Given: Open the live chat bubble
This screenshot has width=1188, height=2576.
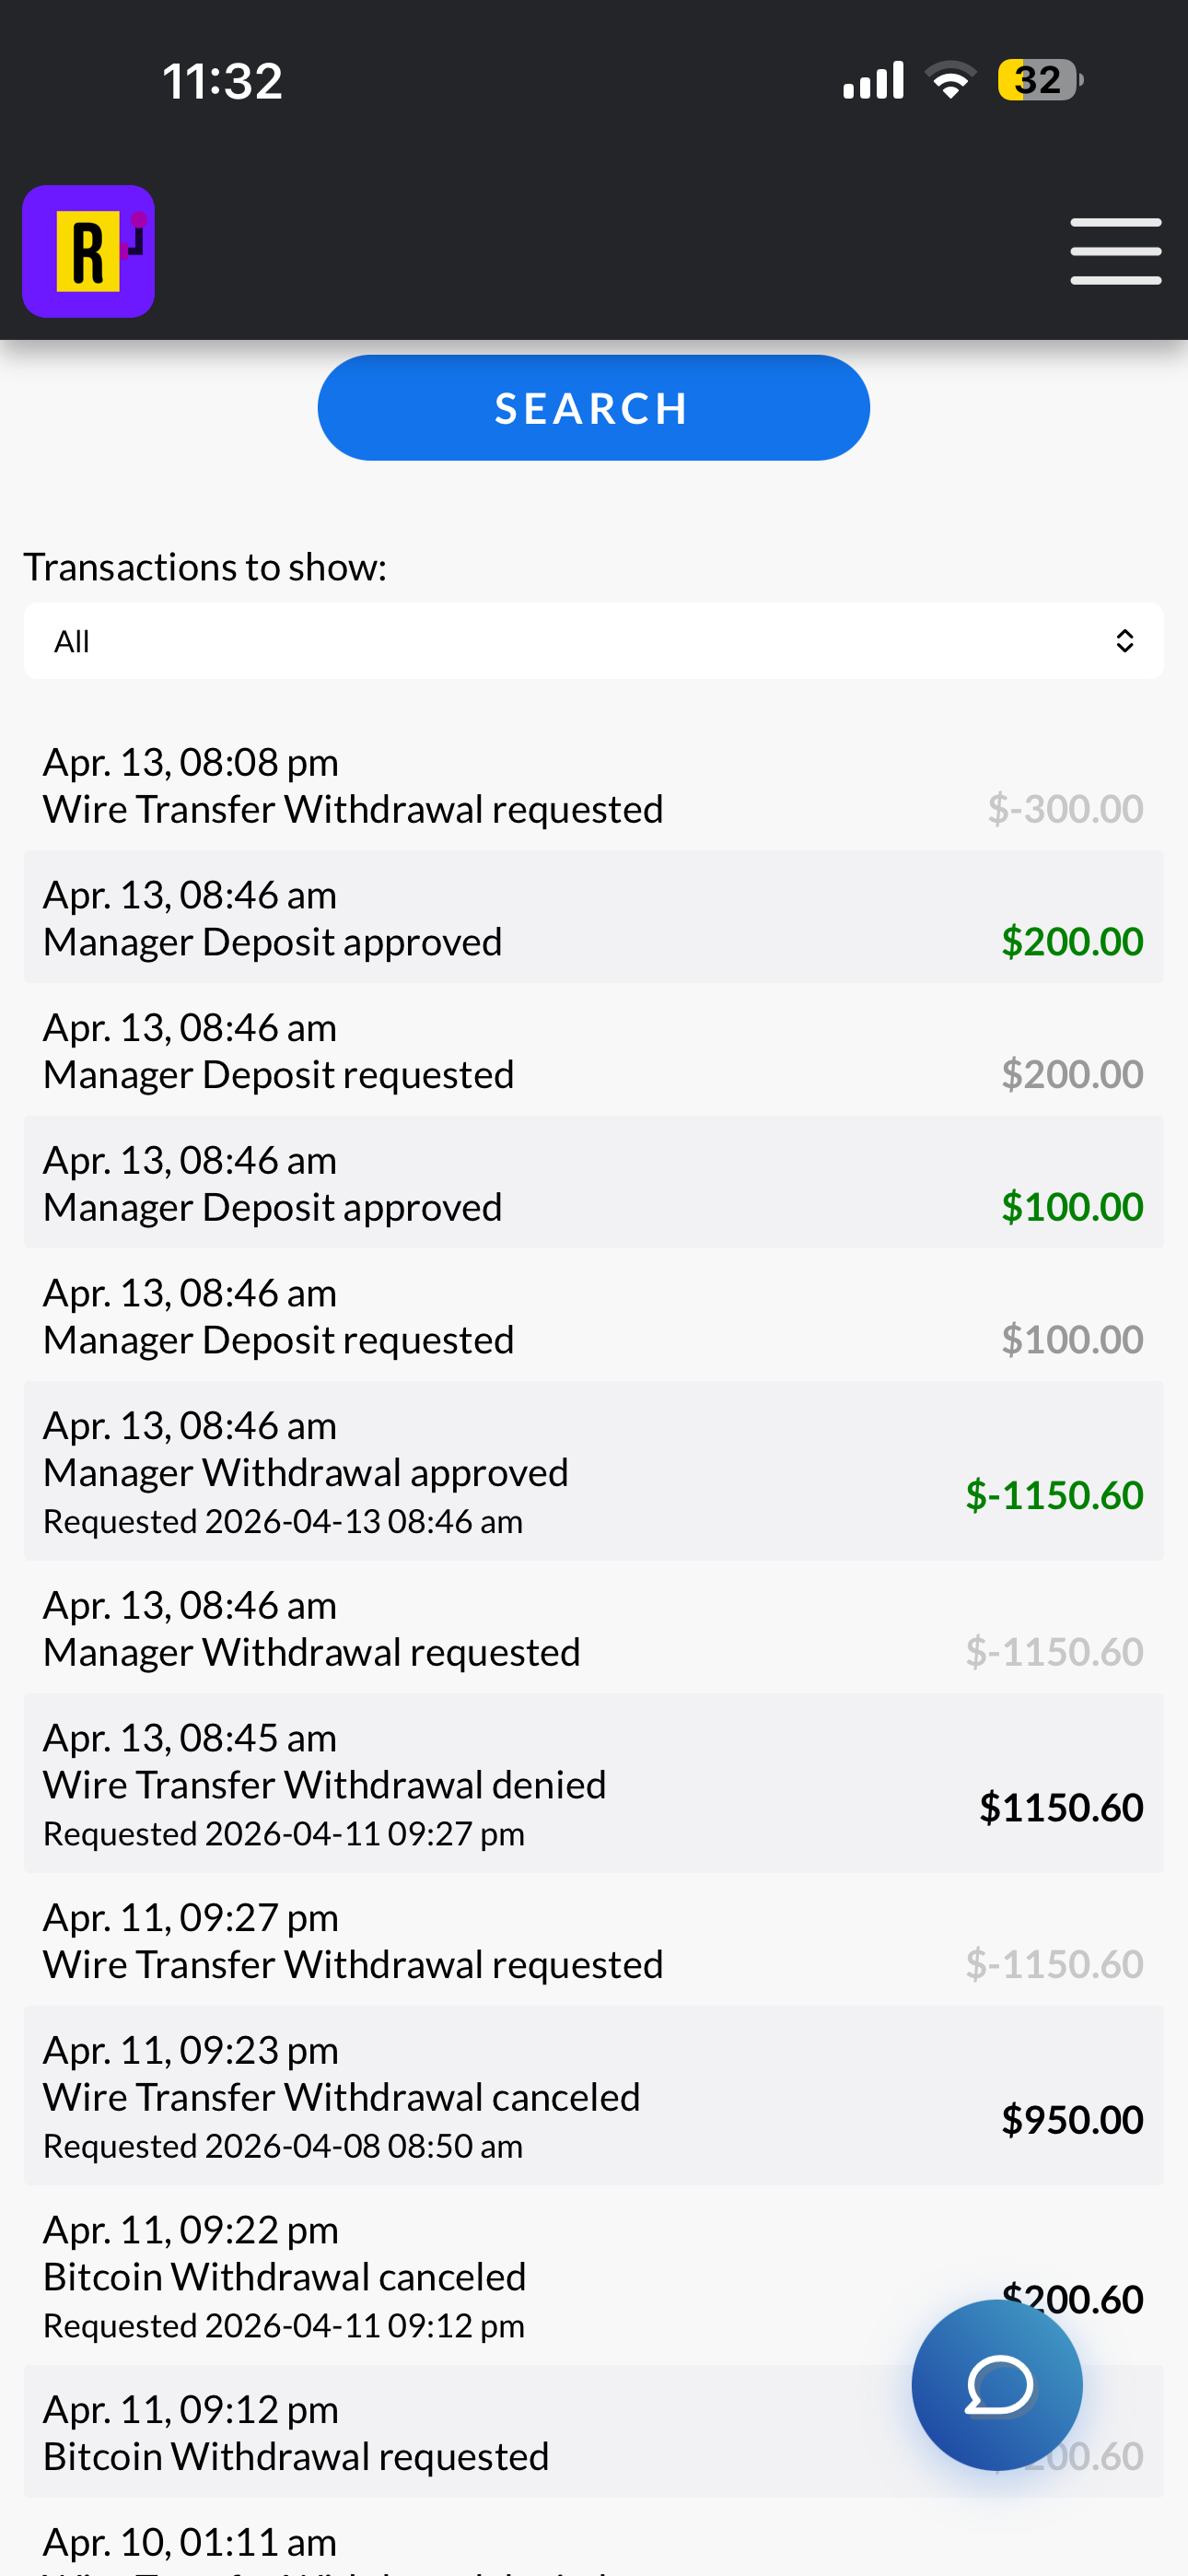Looking at the screenshot, I should (996, 2385).
